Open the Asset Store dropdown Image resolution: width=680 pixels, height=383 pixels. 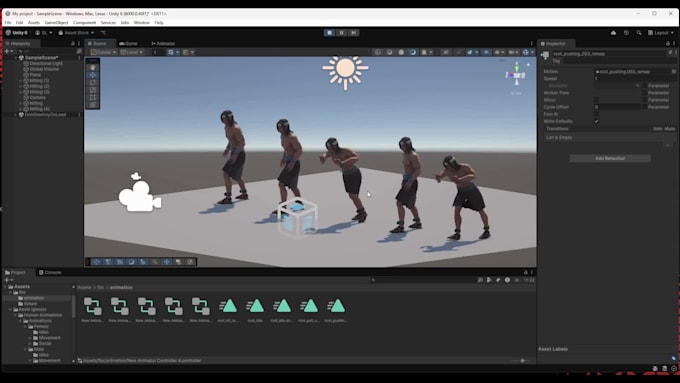[x=76, y=33]
